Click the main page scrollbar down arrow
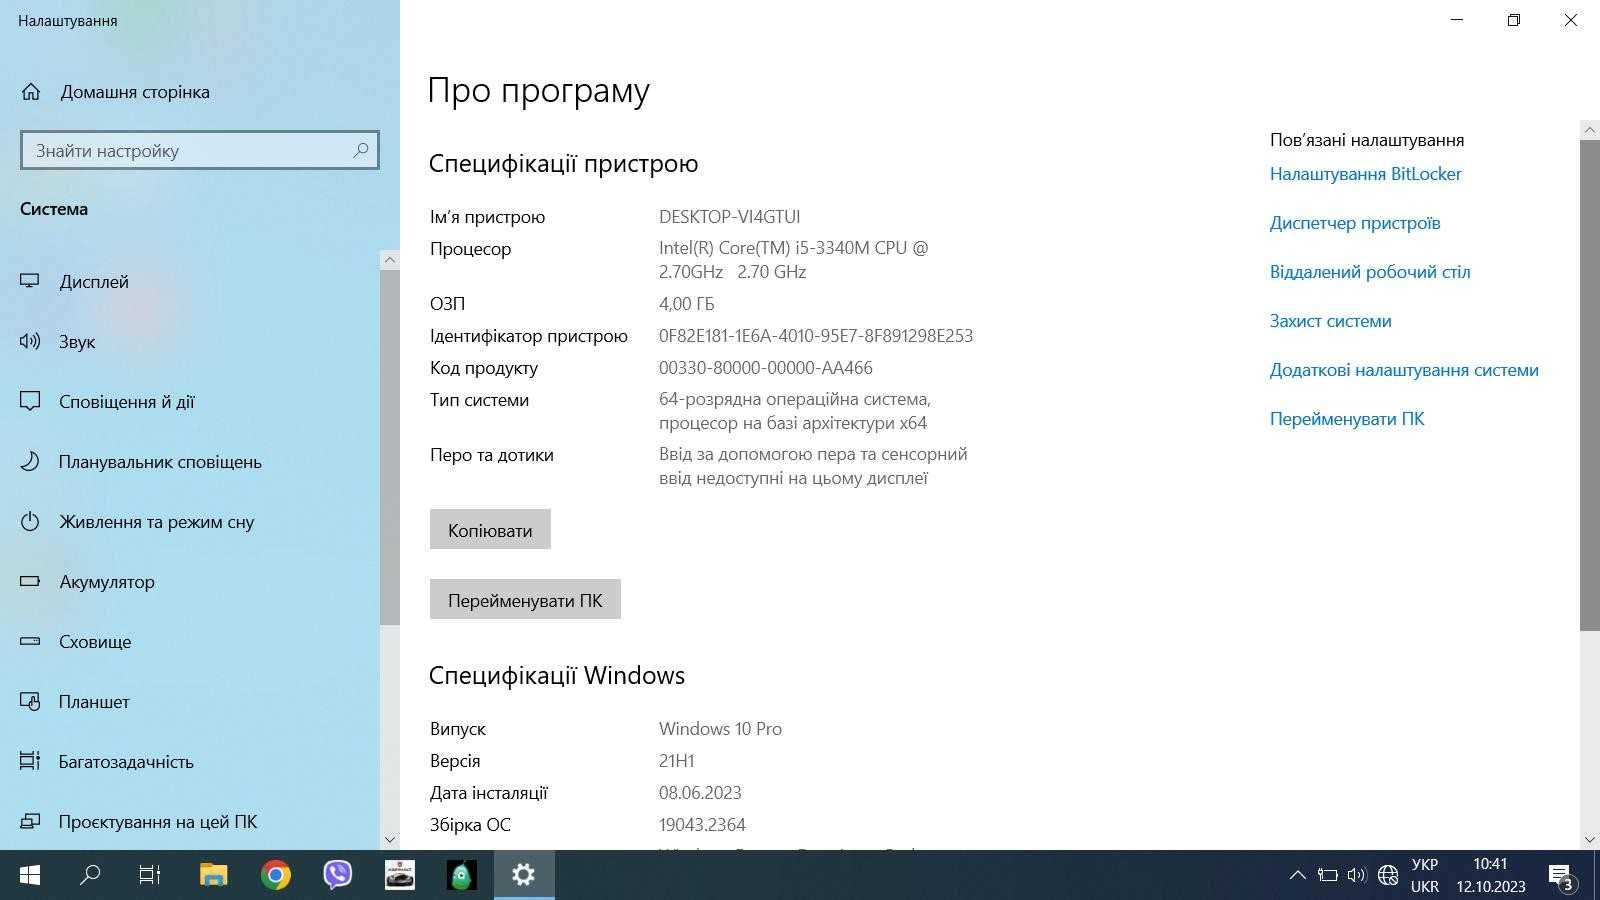1600x900 pixels. pos(1590,840)
